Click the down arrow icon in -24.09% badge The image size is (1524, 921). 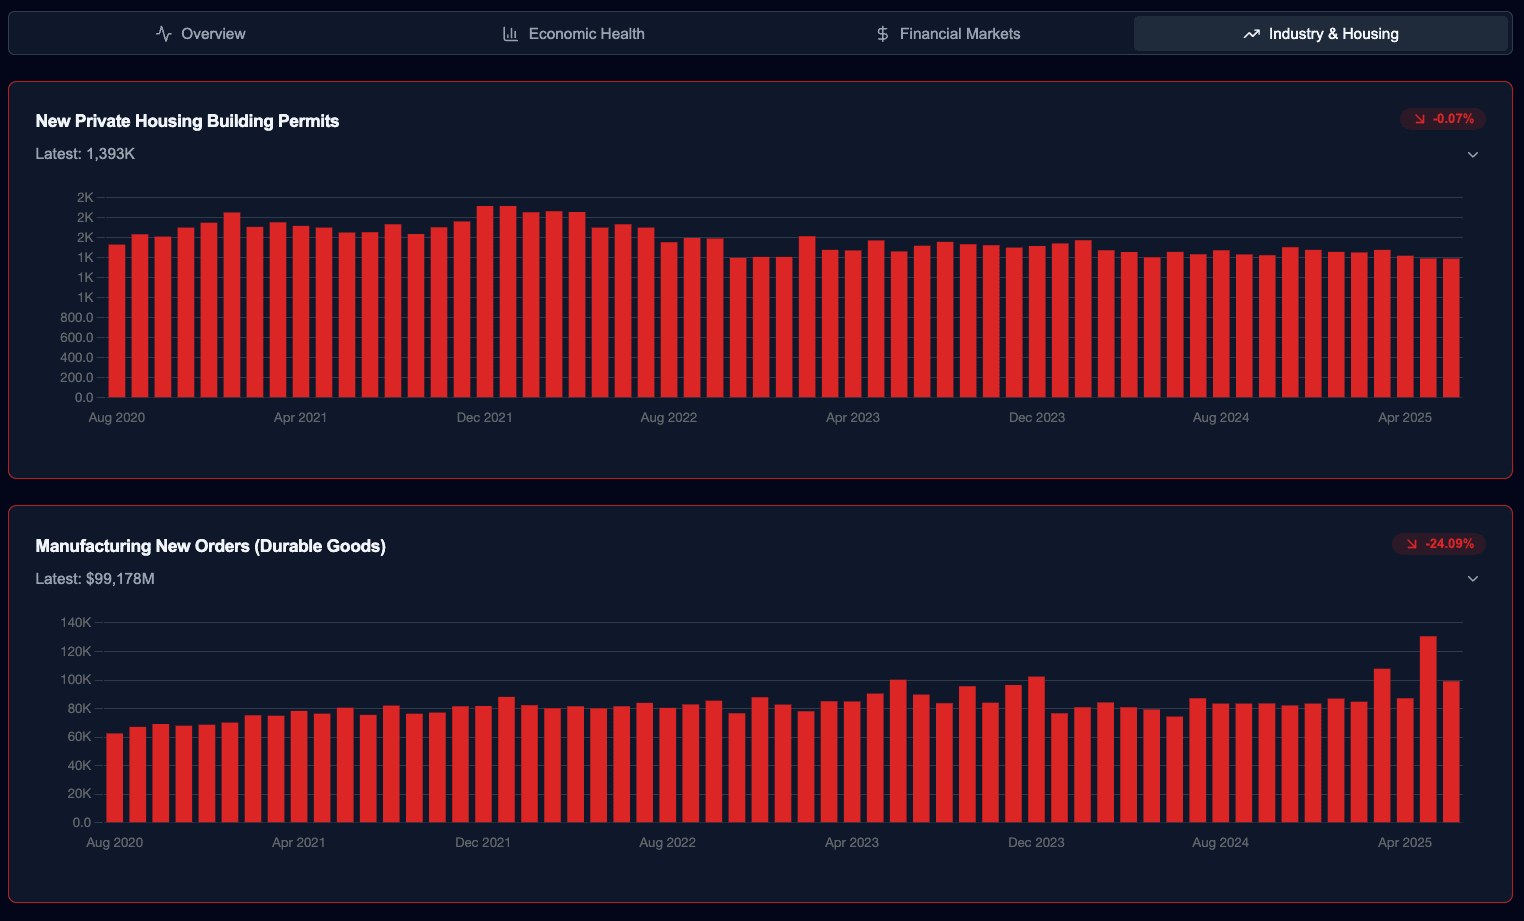coord(1411,544)
